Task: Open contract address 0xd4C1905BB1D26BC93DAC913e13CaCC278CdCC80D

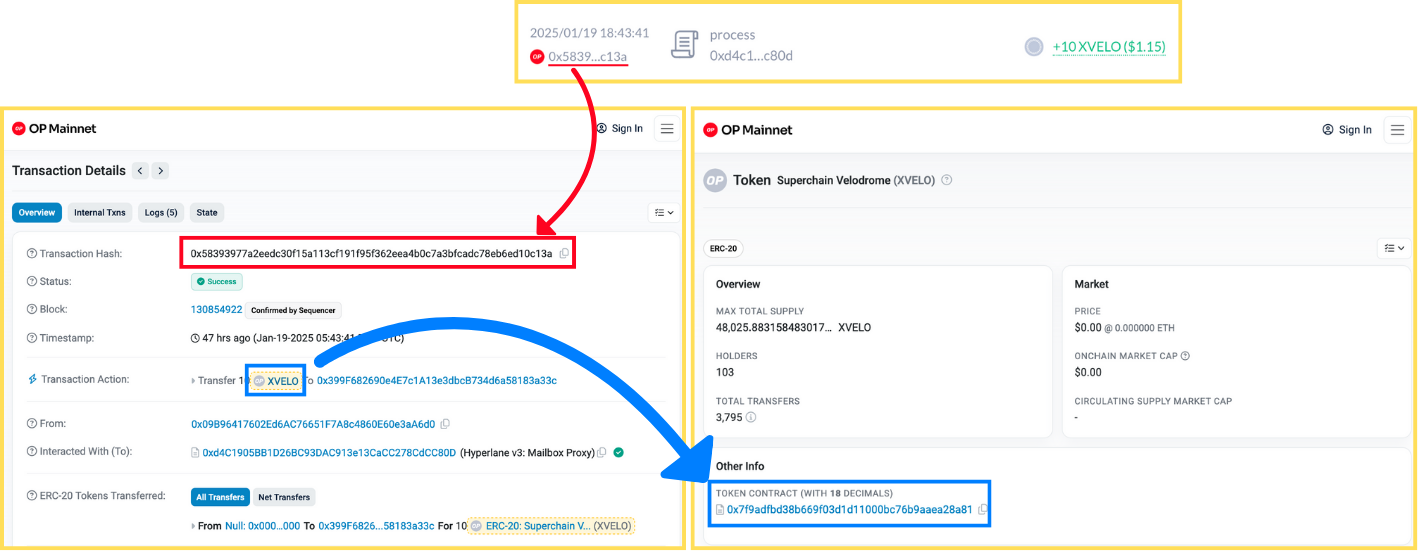Action: coord(329,453)
